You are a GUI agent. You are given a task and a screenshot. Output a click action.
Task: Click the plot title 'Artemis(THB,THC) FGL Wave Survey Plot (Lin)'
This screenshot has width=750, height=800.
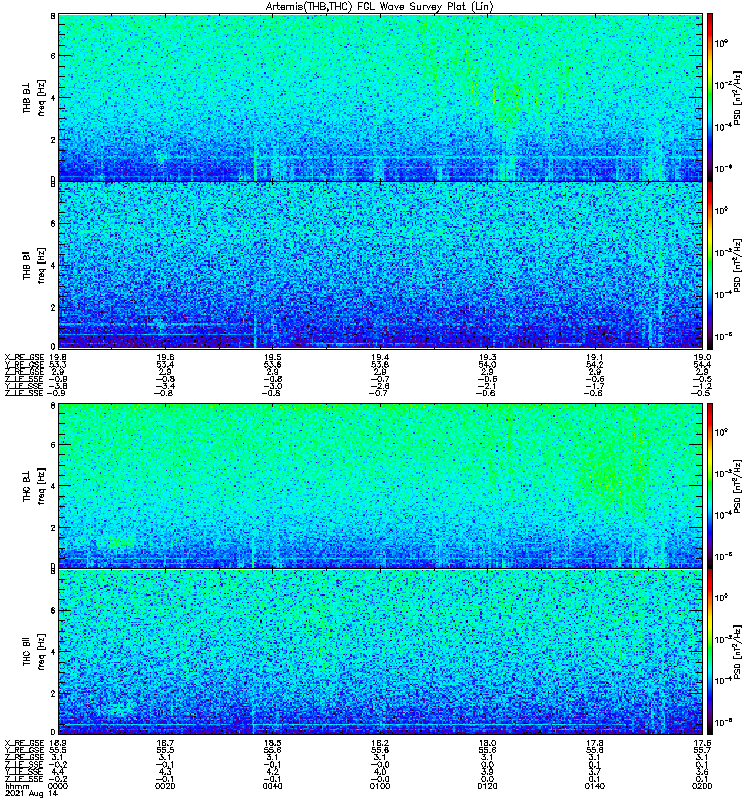pos(379,7)
